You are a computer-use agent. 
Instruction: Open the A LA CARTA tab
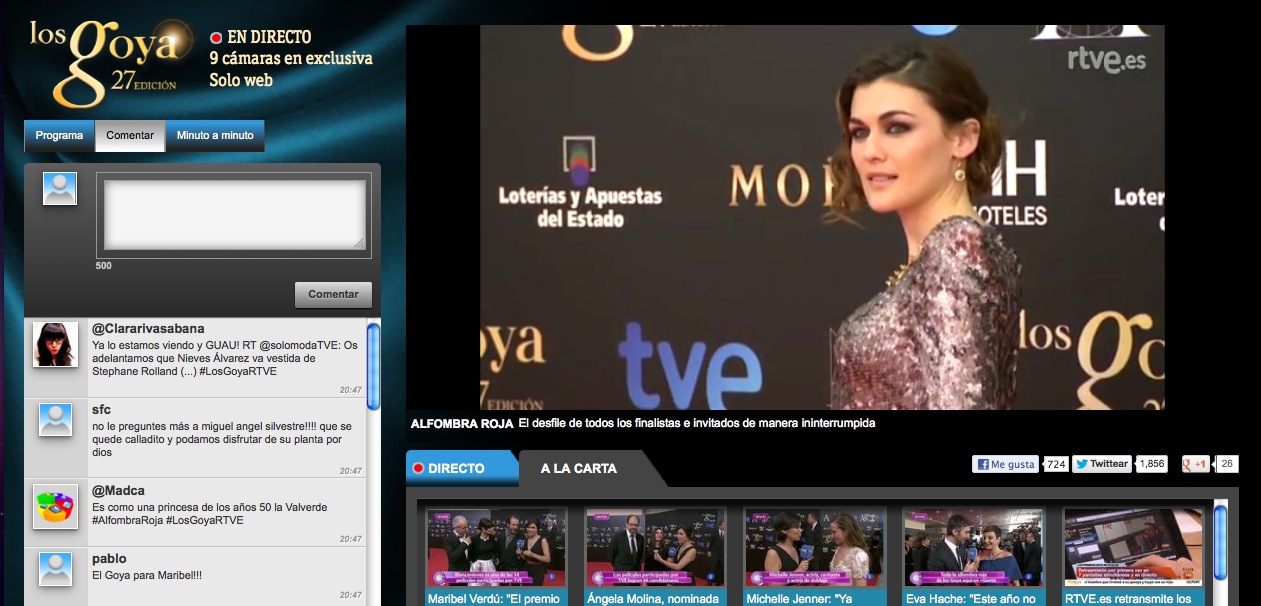click(579, 468)
